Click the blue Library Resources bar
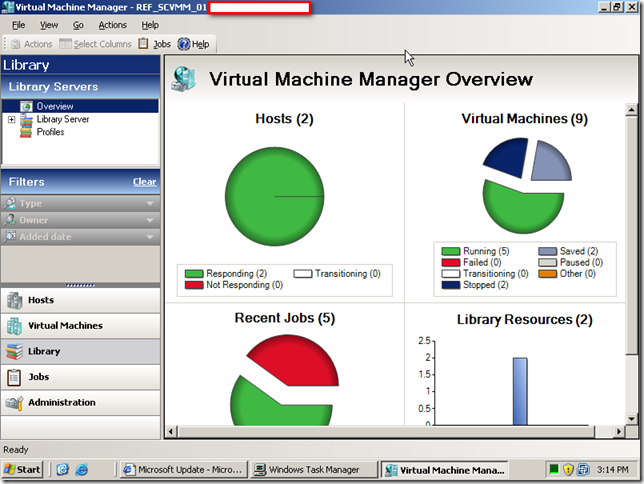The image size is (644, 484). [520, 391]
